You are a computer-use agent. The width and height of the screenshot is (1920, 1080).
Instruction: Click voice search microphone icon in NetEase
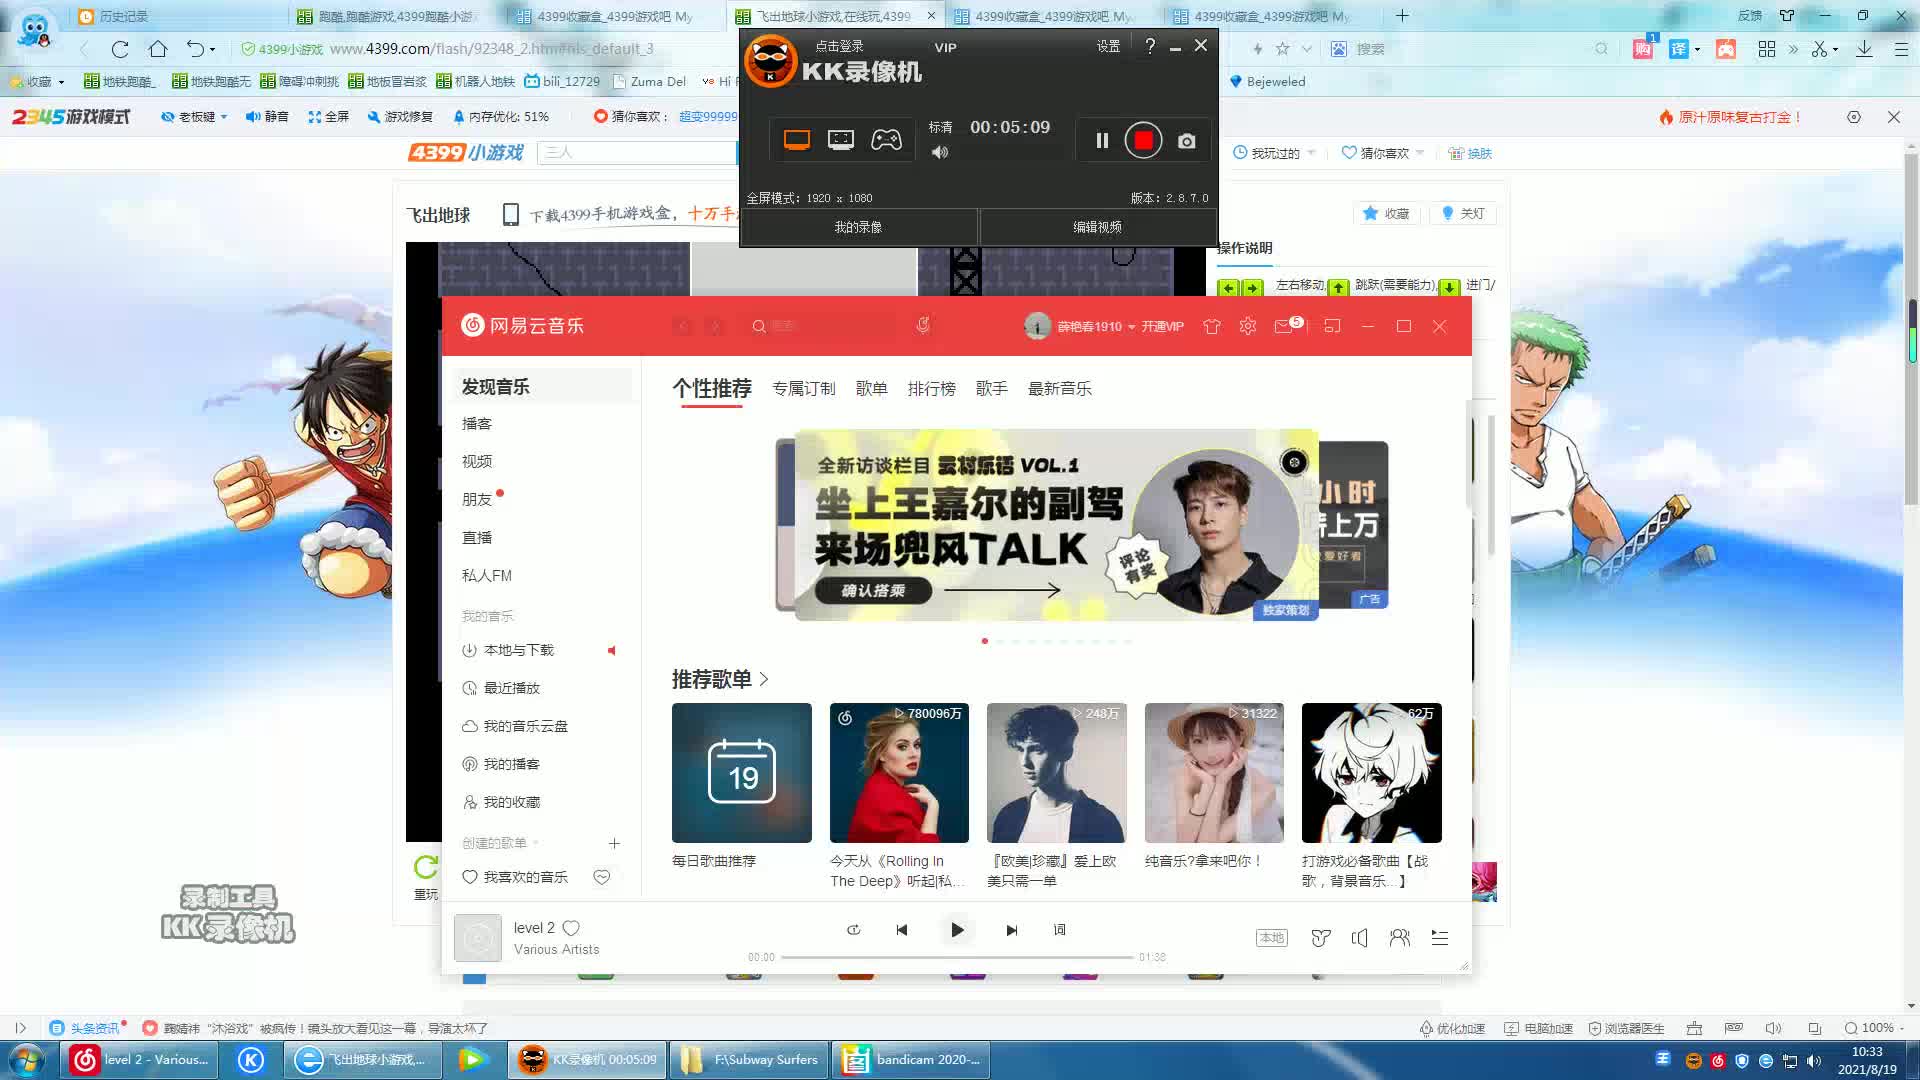click(x=923, y=325)
